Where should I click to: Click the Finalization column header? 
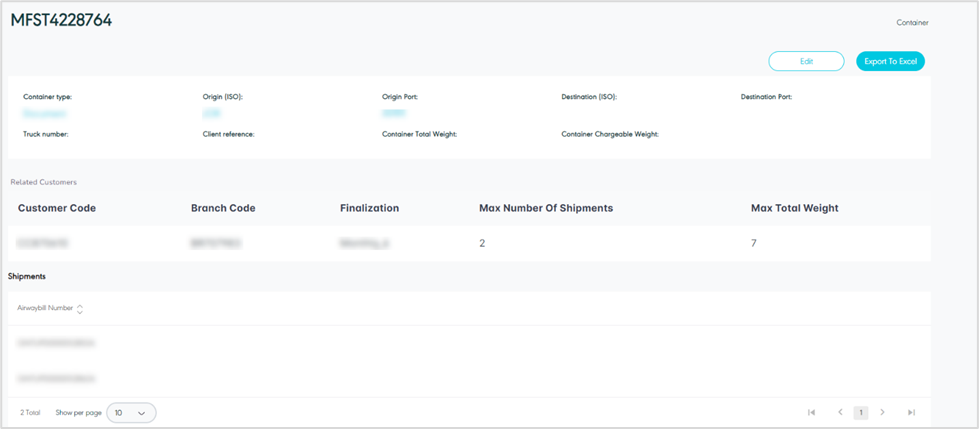tap(369, 208)
